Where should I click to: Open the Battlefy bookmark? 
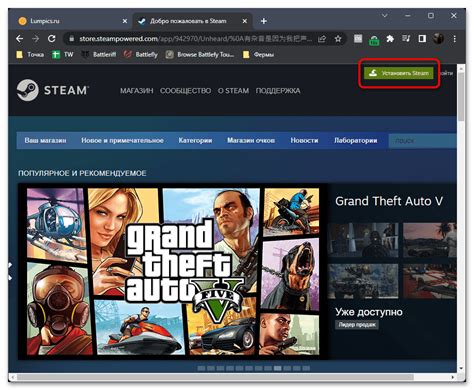click(x=141, y=55)
